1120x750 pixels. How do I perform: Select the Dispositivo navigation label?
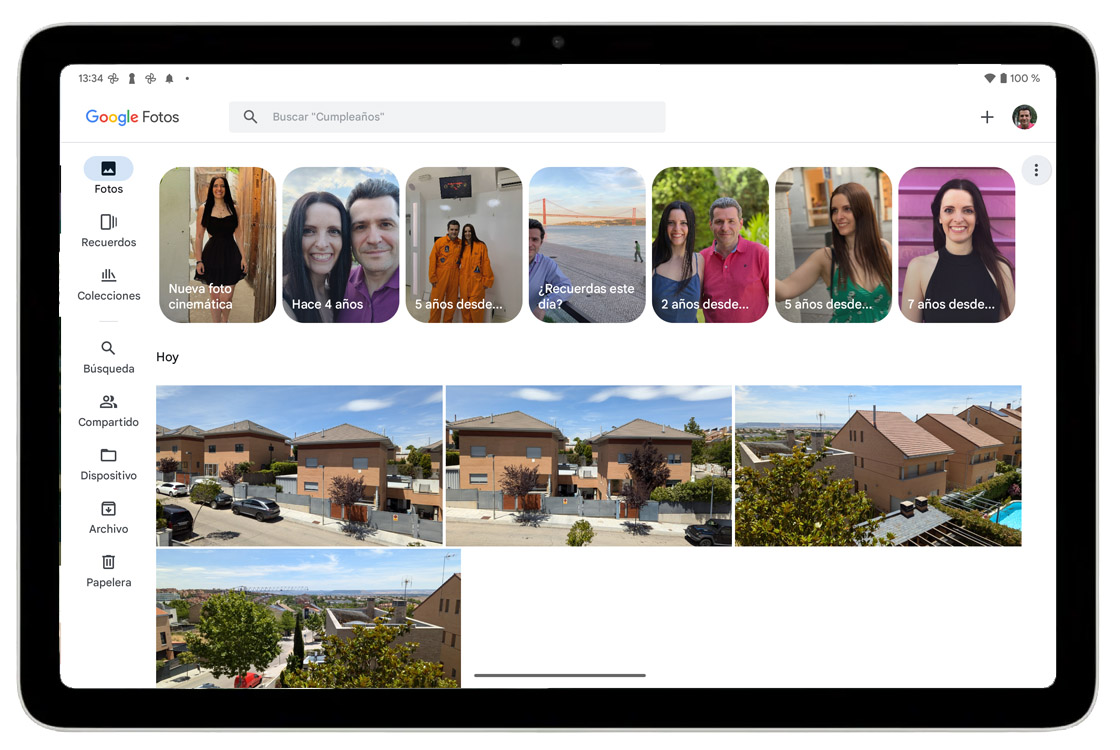pos(109,476)
